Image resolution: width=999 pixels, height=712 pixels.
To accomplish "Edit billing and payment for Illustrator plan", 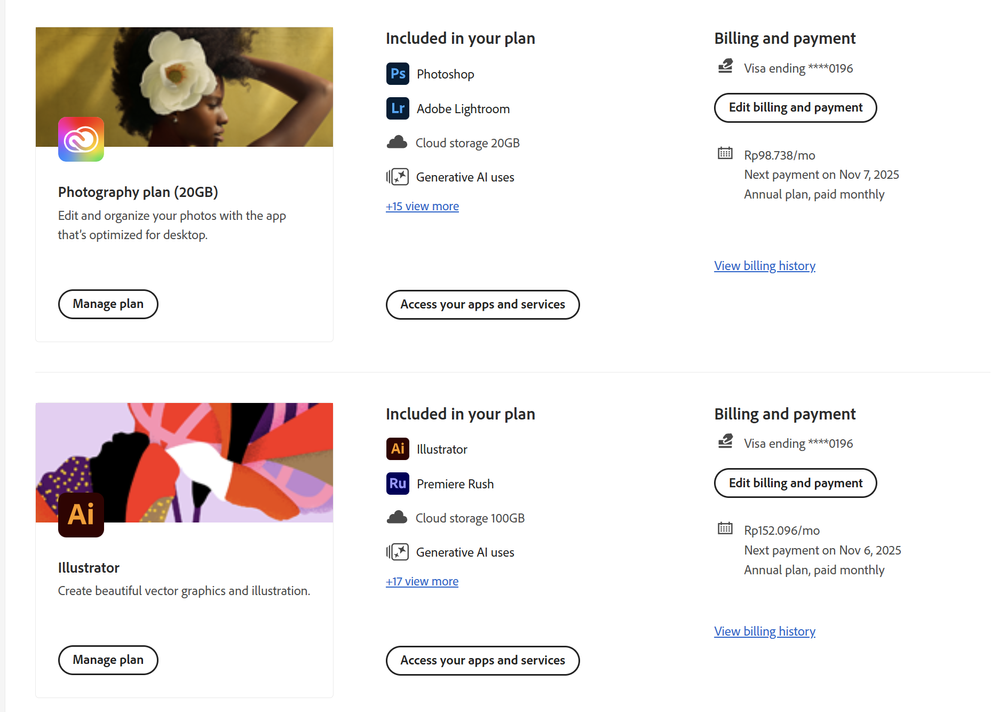I will tap(795, 483).
